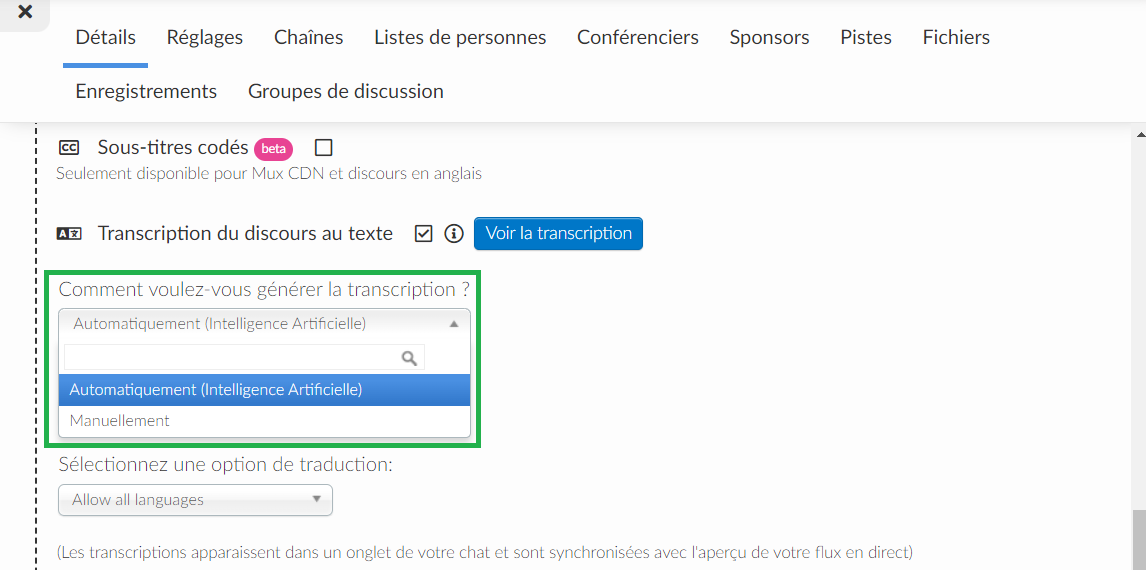This screenshot has height=570, width=1146.
Task: Close the panel with the X icon
Action: [x=25, y=12]
